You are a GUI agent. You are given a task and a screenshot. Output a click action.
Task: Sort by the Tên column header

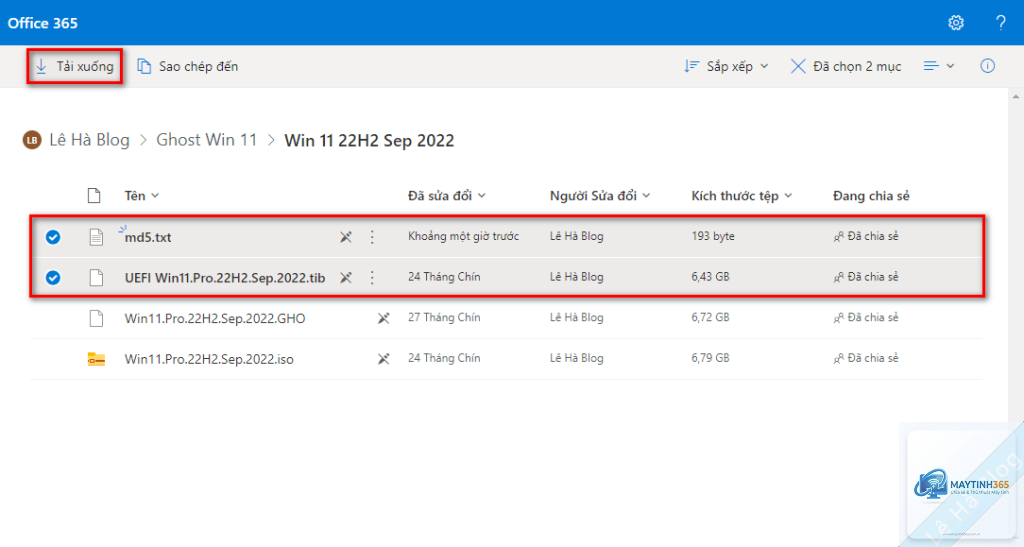click(142, 196)
